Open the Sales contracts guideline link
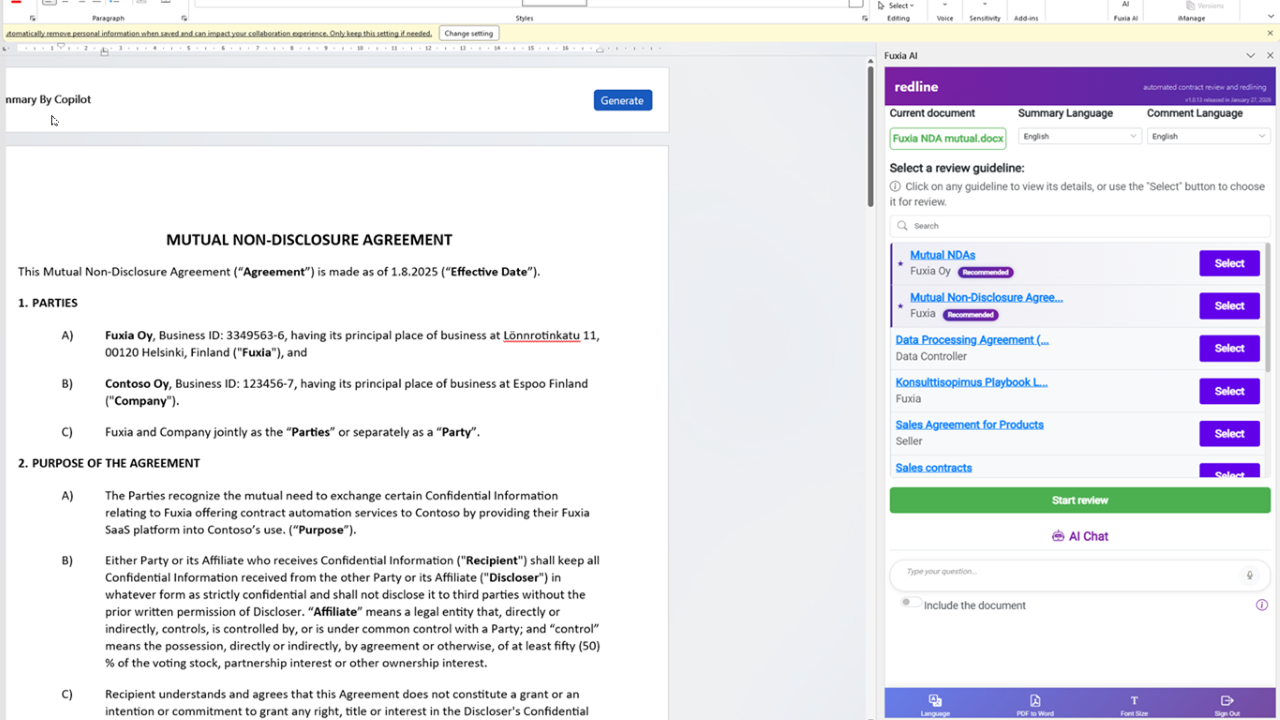The width and height of the screenshot is (1280, 720). click(x=934, y=468)
